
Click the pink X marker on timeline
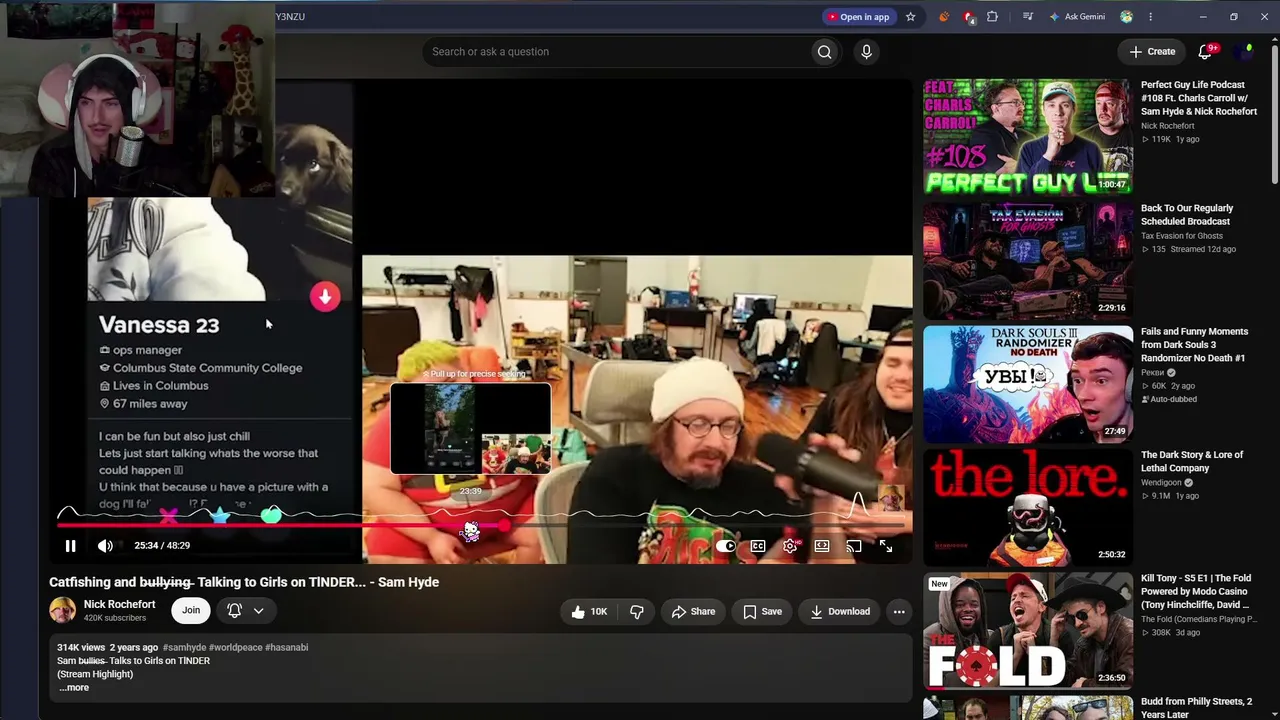point(168,516)
